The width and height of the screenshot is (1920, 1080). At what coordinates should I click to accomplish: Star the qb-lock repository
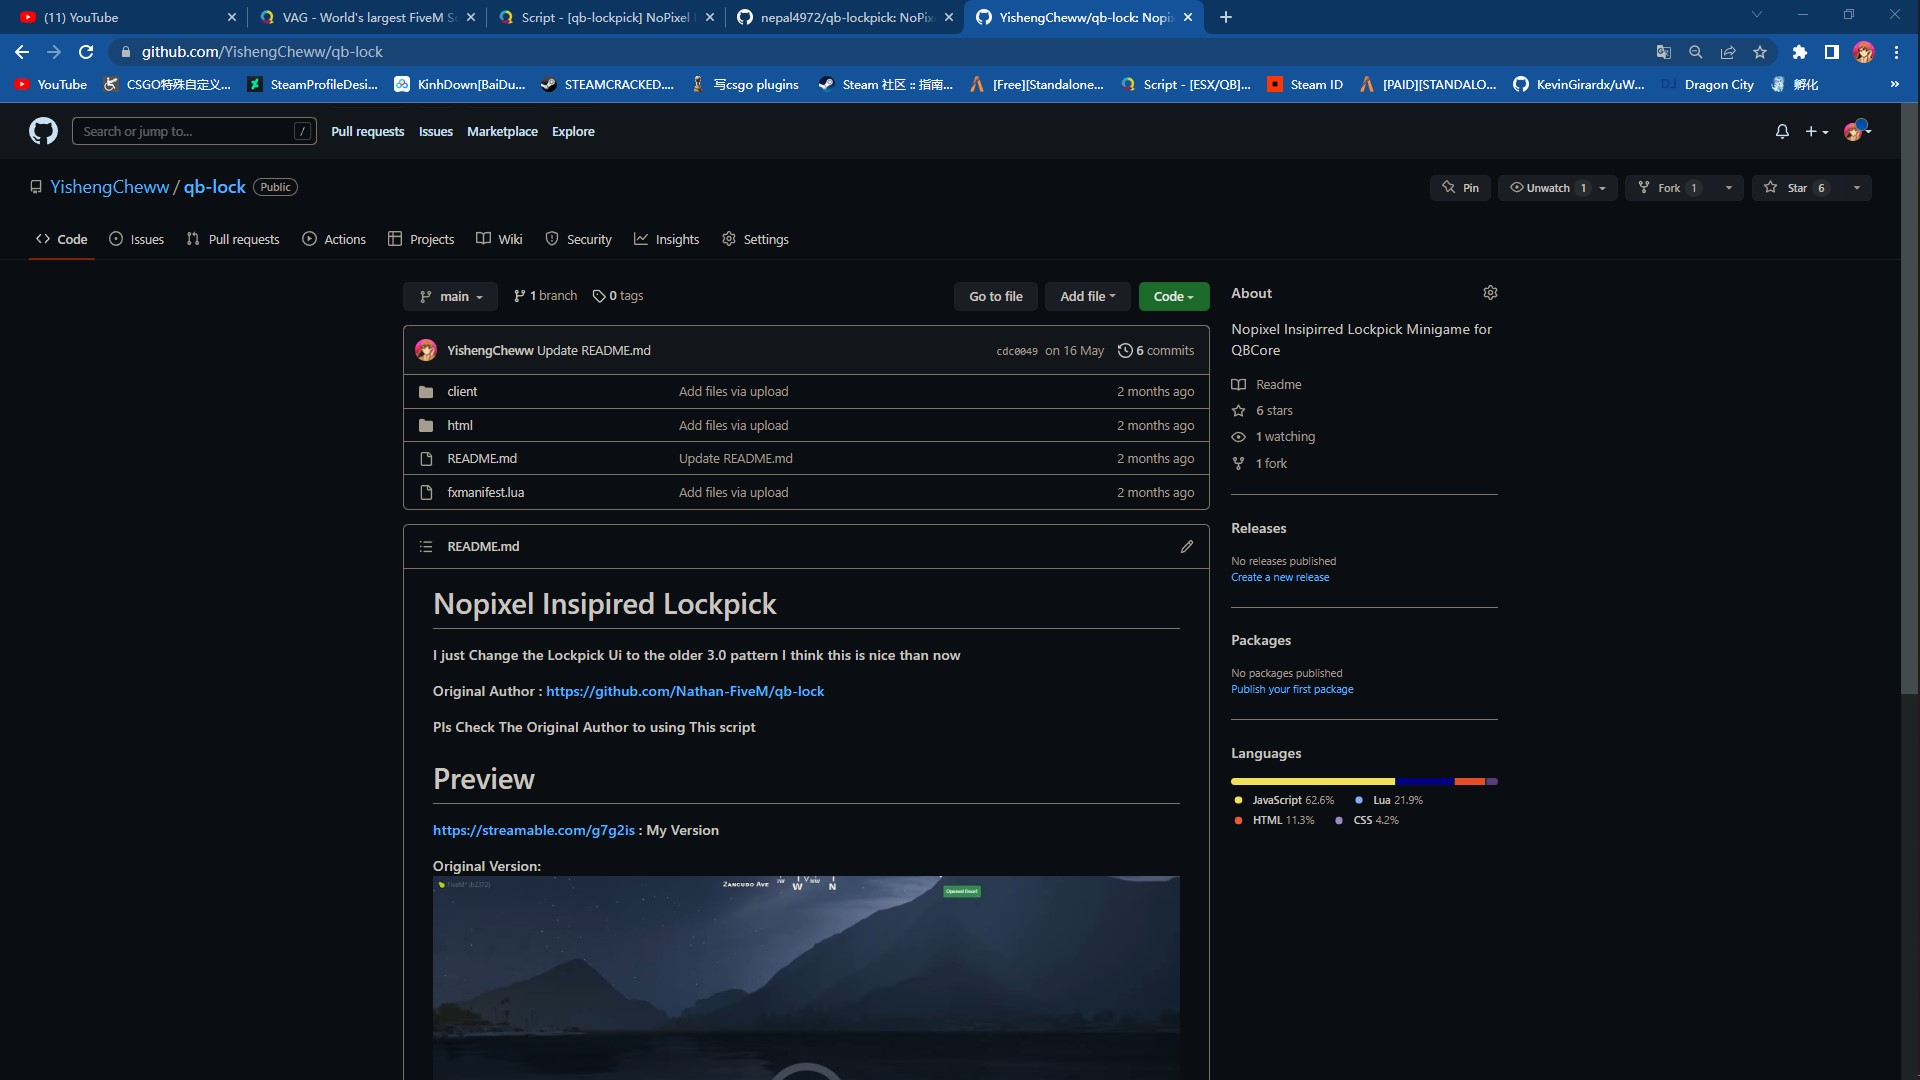(x=1797, y=188)
